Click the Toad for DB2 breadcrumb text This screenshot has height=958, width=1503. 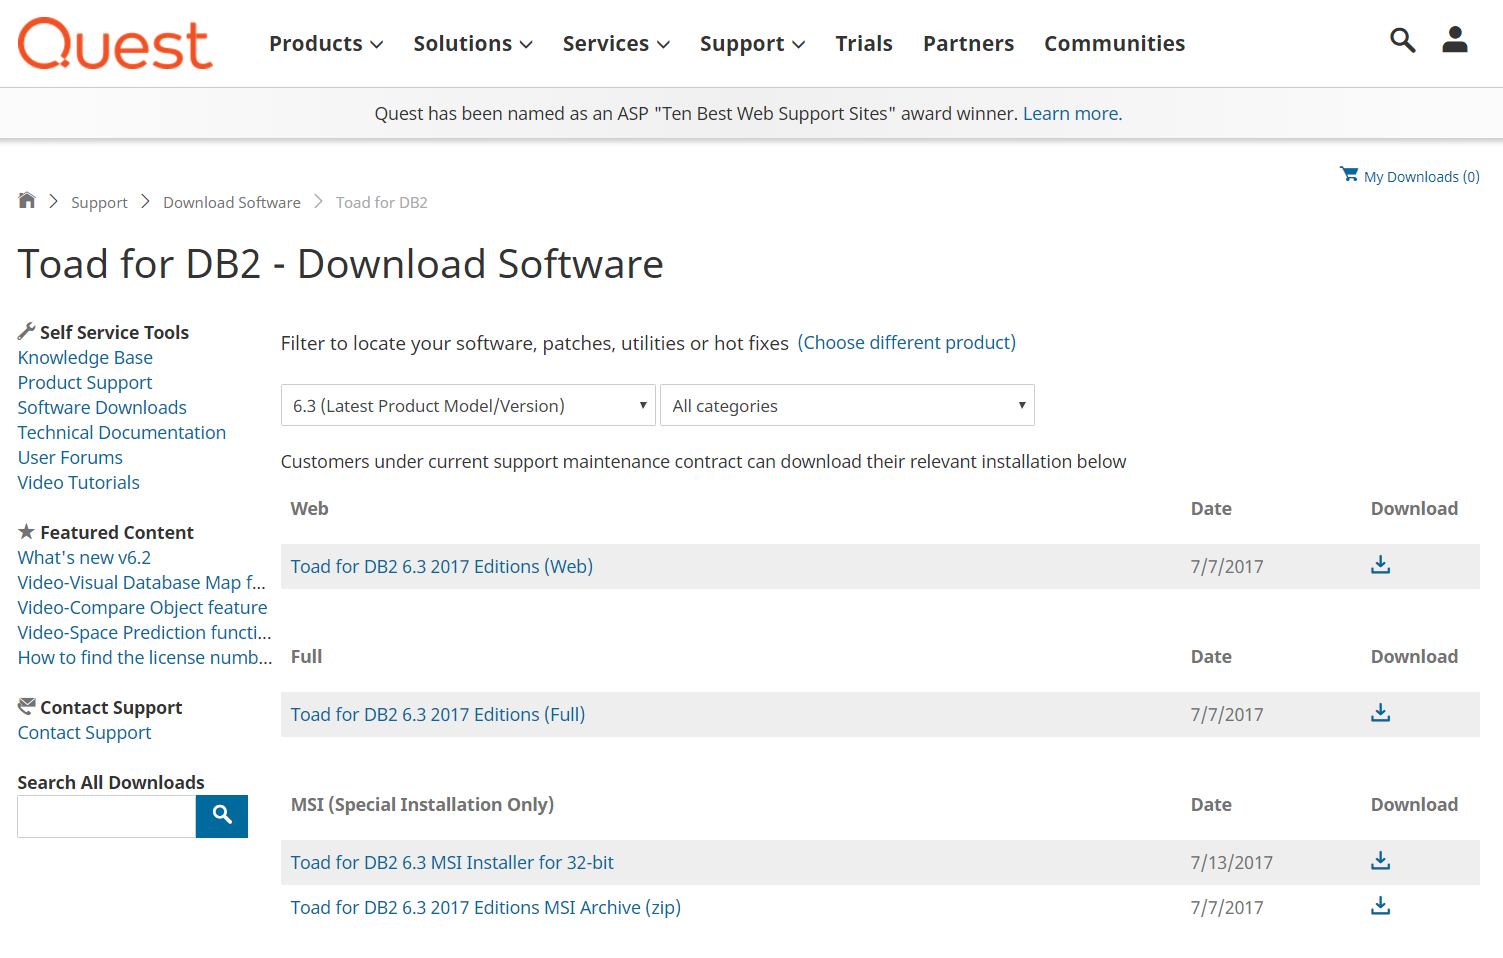coord(382,203)
